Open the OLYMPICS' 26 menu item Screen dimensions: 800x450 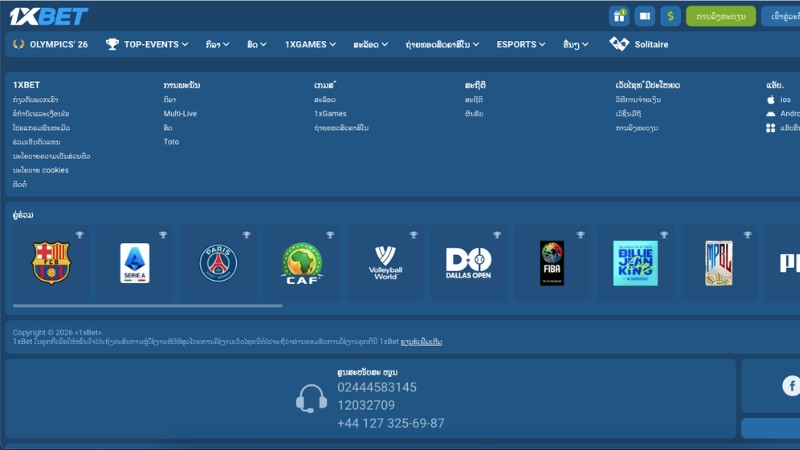pos(50,44)
